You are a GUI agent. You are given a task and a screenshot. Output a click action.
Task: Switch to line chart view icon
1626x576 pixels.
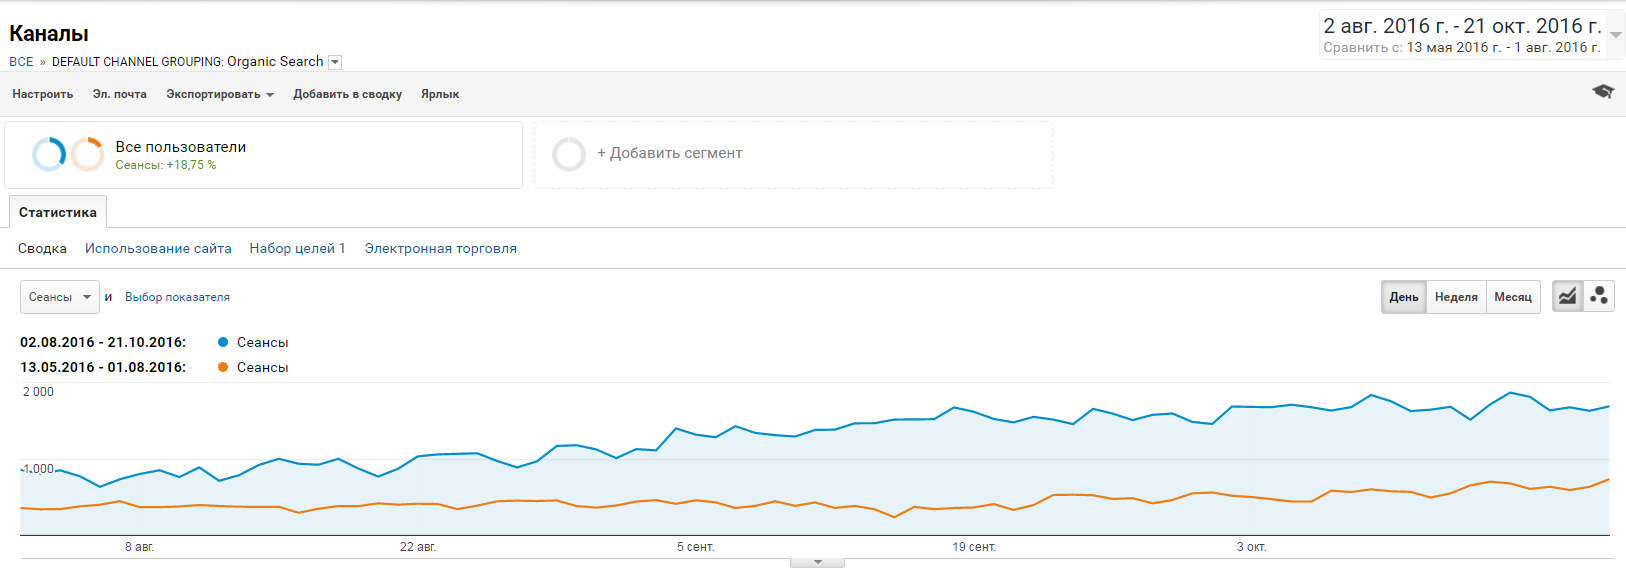coord(1567,297)
